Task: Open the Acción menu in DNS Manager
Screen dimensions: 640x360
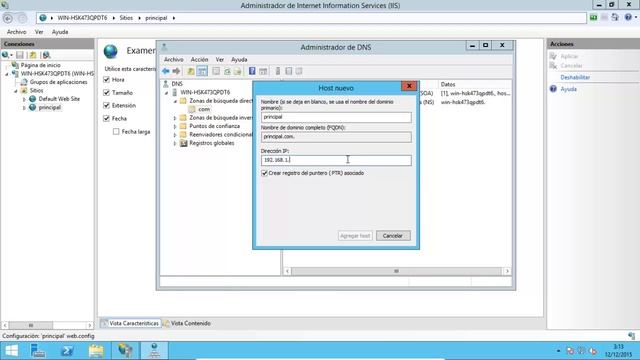Action: pyautogui.click(x=199, y=60)
